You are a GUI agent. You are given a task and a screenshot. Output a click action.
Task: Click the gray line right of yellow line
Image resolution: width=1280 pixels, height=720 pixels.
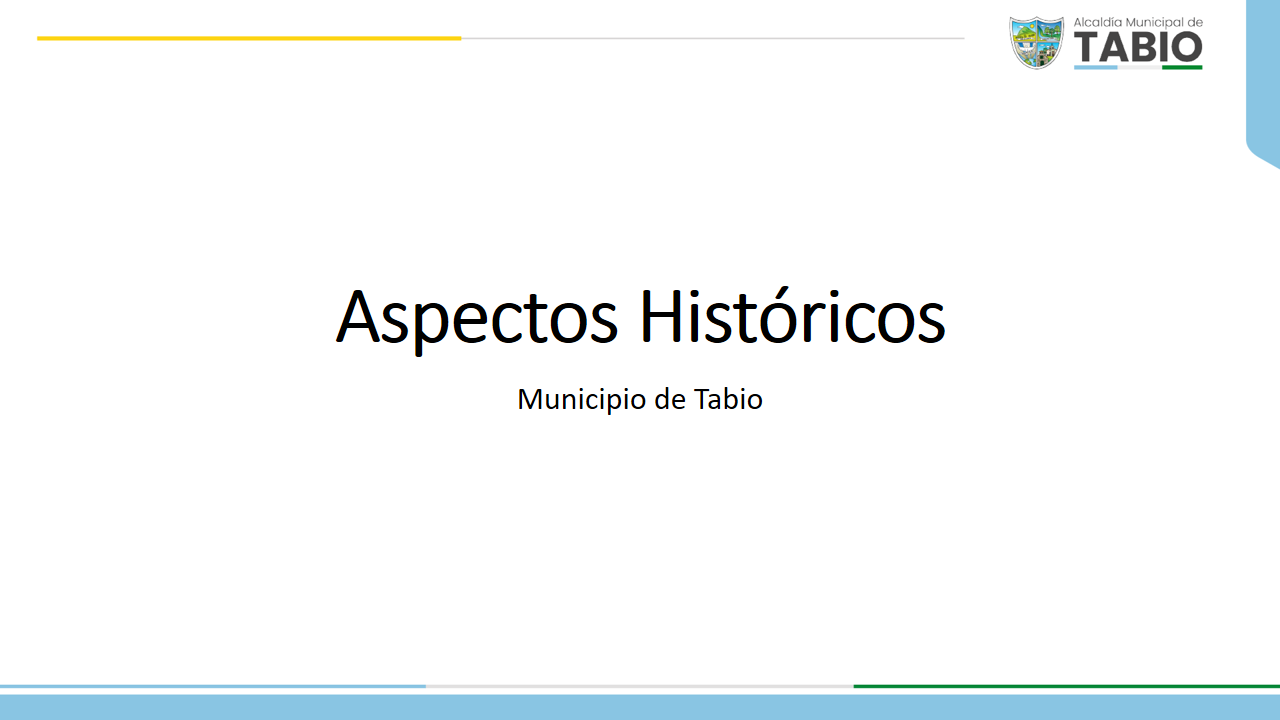tap(712, 38)
